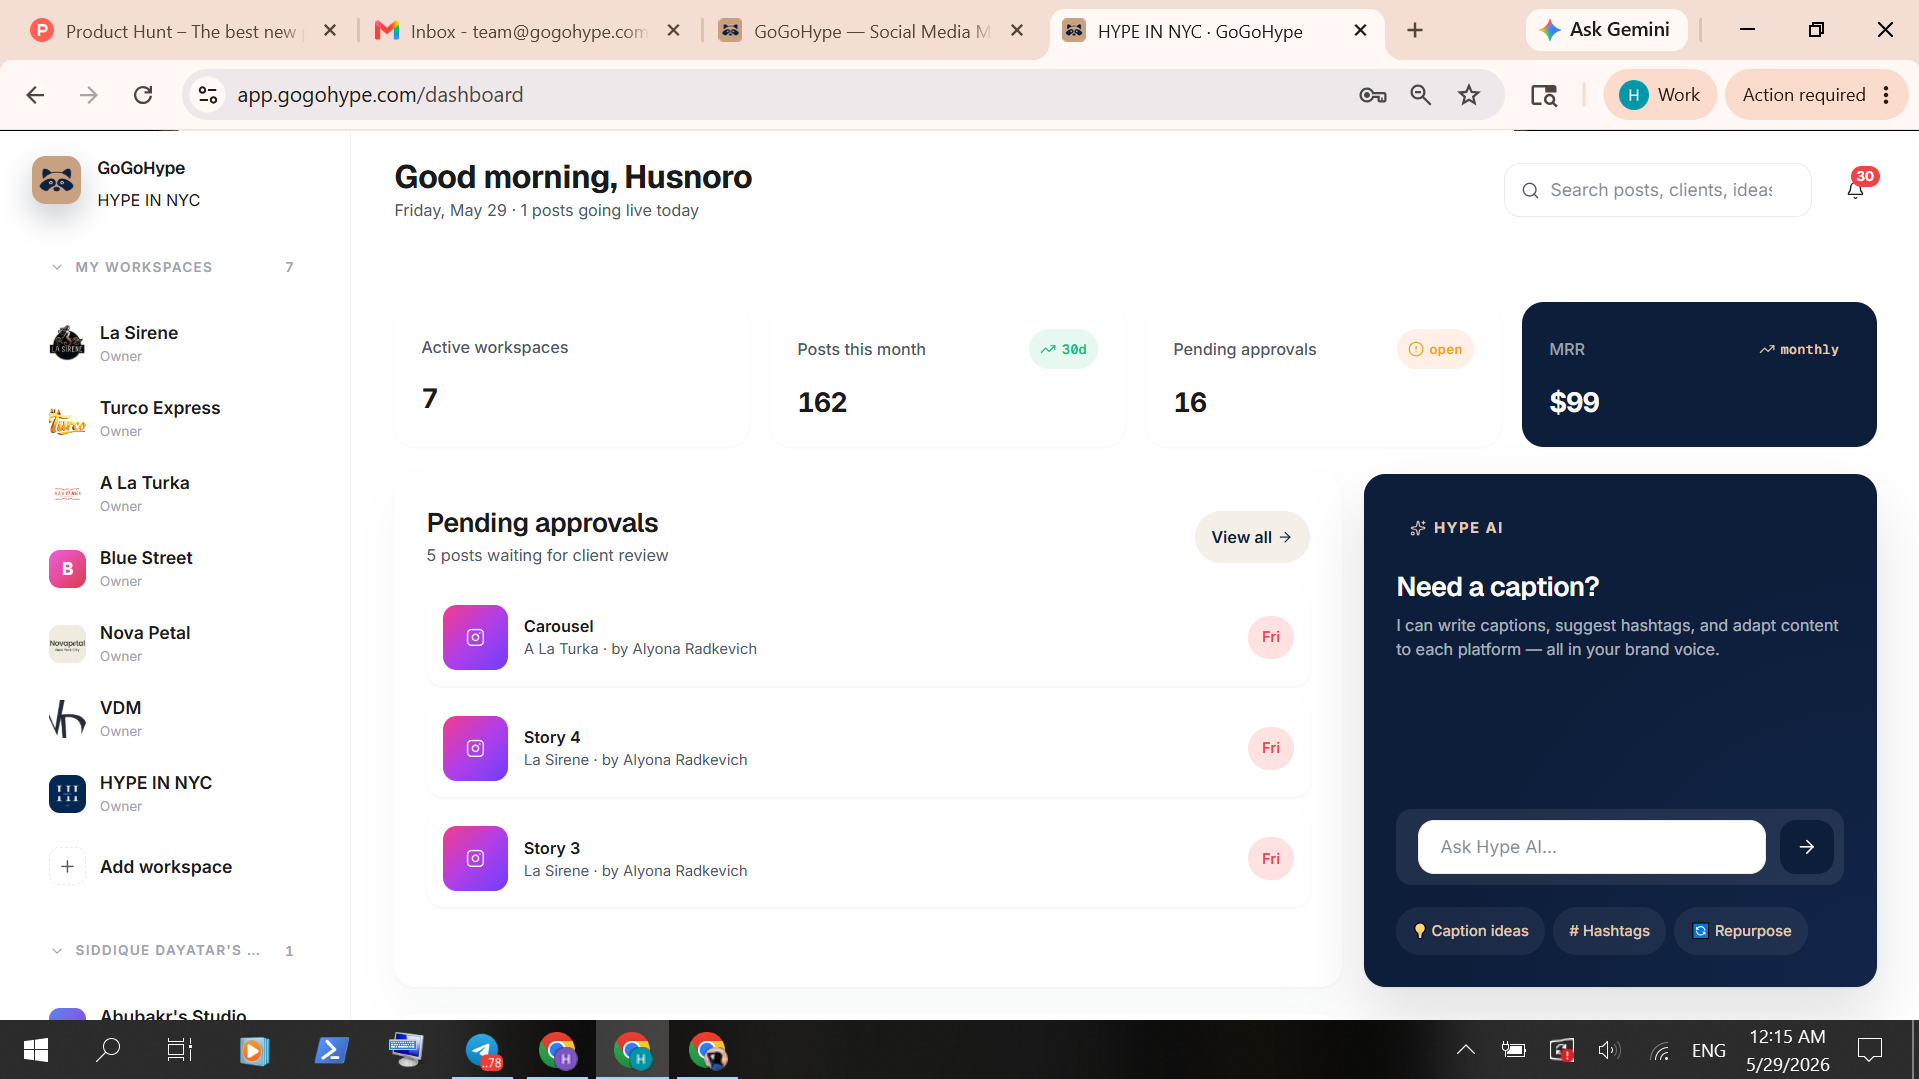Open Google Lens search icon in toolbar
Image resolution: width=1919 pixels, height=1079 pixels.
click(1544, 95)
